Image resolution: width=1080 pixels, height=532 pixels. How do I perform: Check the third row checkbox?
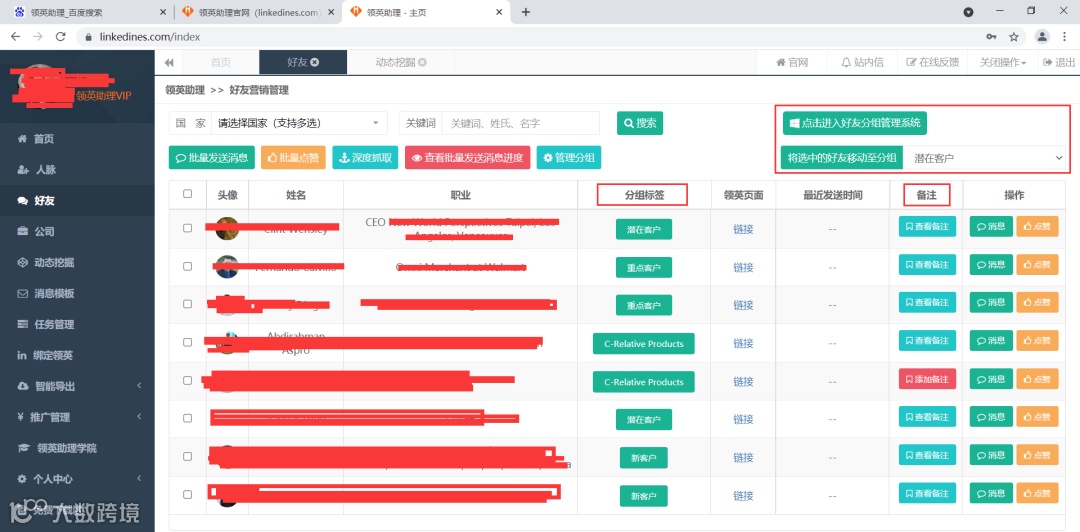tap(187, 304)
